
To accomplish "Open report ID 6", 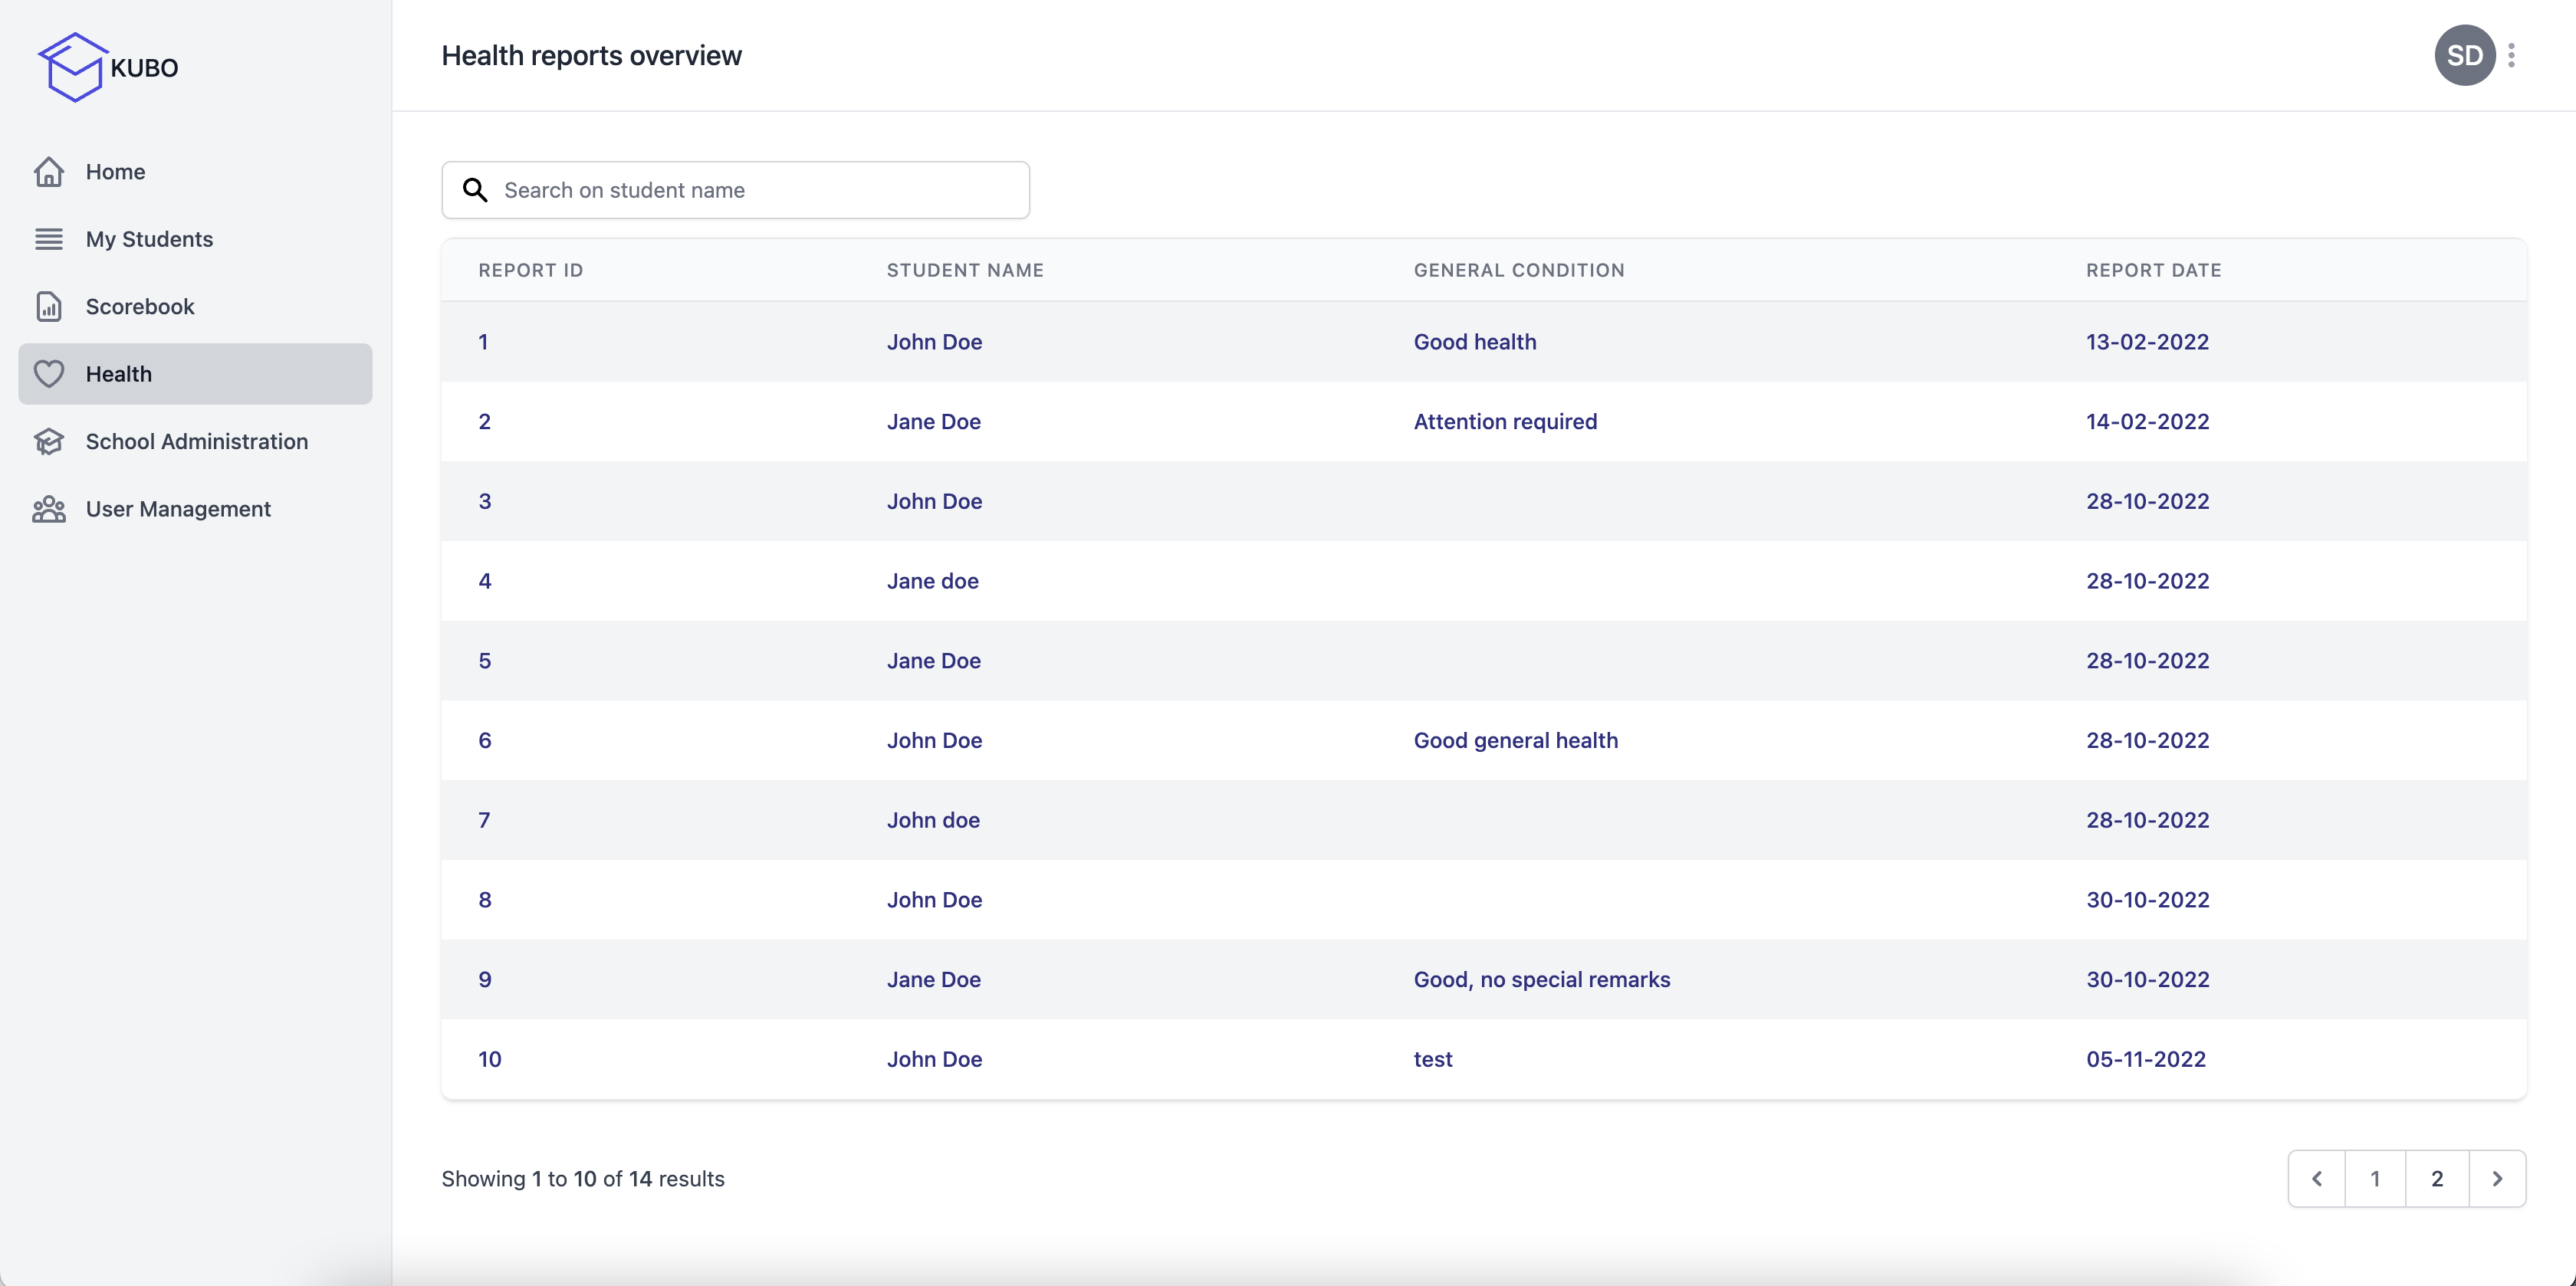I will 484,740.
